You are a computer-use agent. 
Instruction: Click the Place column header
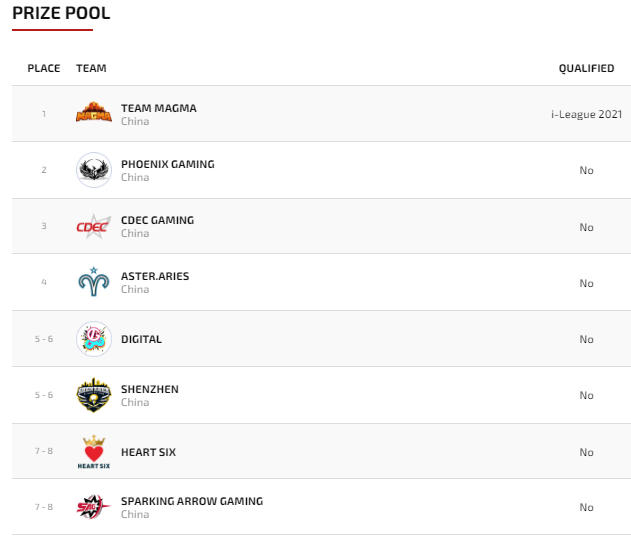tap(44, 68)
